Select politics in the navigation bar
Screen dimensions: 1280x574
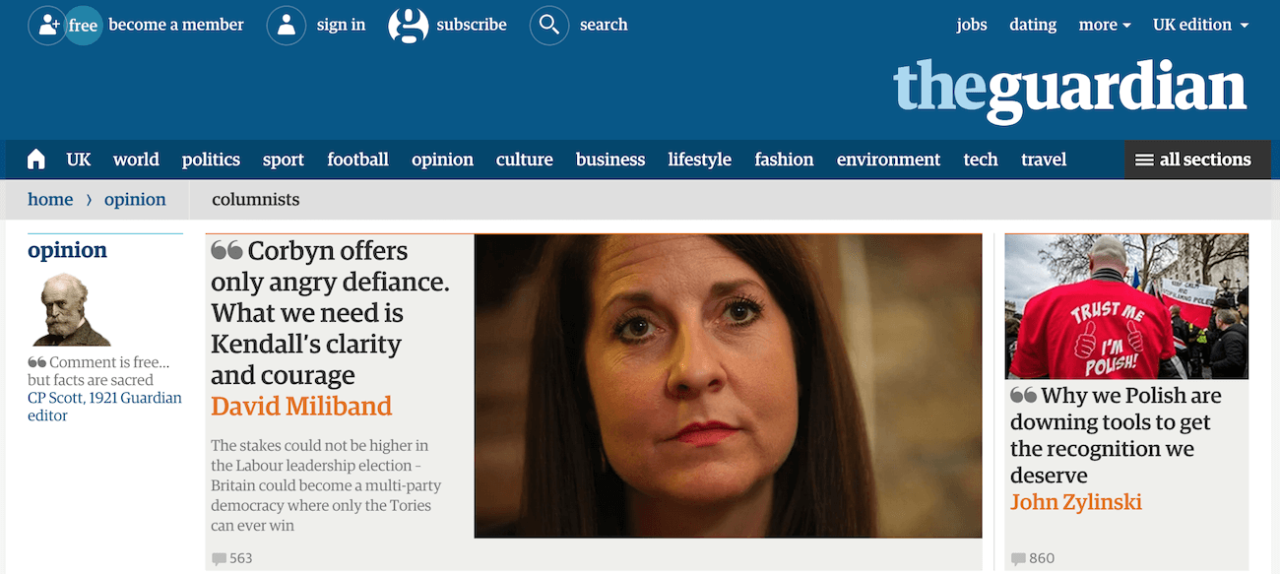click(211, 159)
